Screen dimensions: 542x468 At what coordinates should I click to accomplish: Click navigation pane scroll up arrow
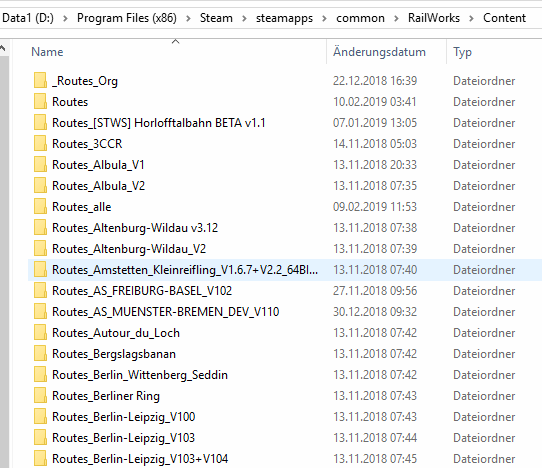pyautogui.click(x=3, y=48)
